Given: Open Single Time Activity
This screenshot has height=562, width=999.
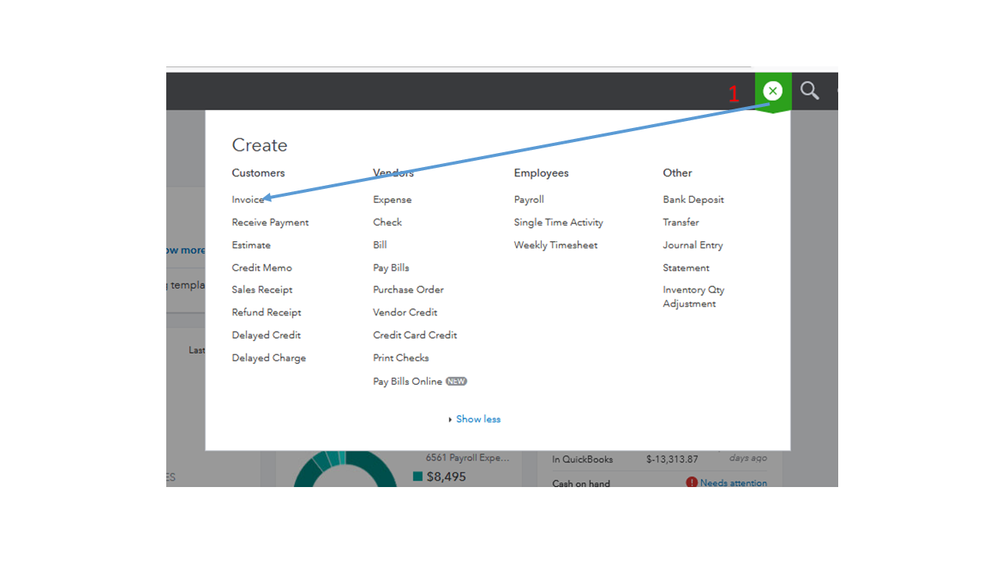Looking at the screenshot, I should [558, 222].
